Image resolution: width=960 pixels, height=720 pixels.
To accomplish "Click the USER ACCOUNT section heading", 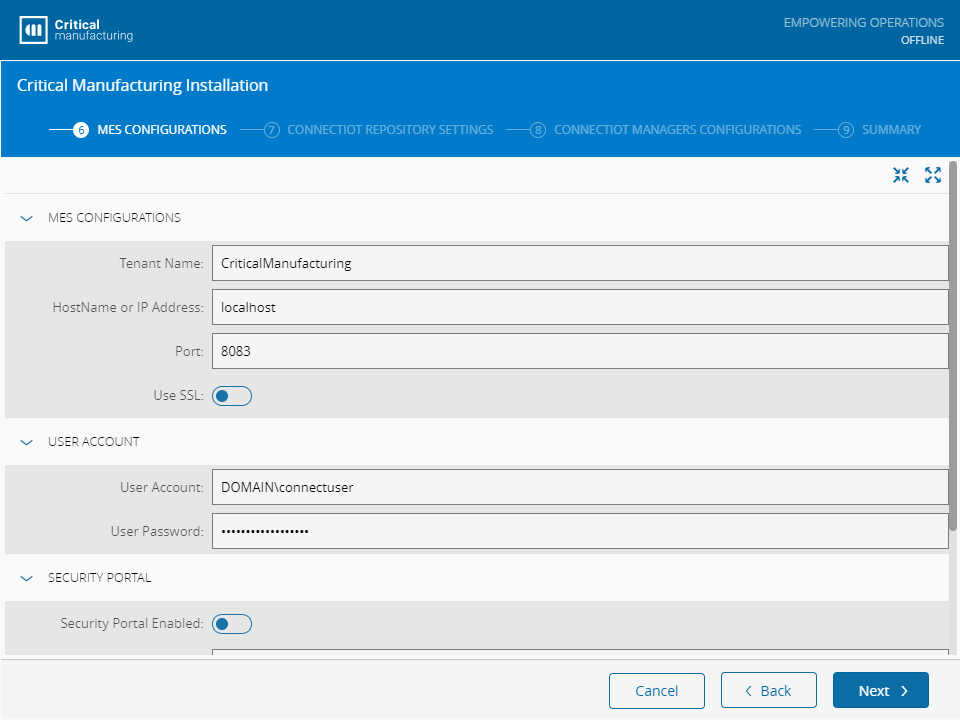I will (94, 442).
